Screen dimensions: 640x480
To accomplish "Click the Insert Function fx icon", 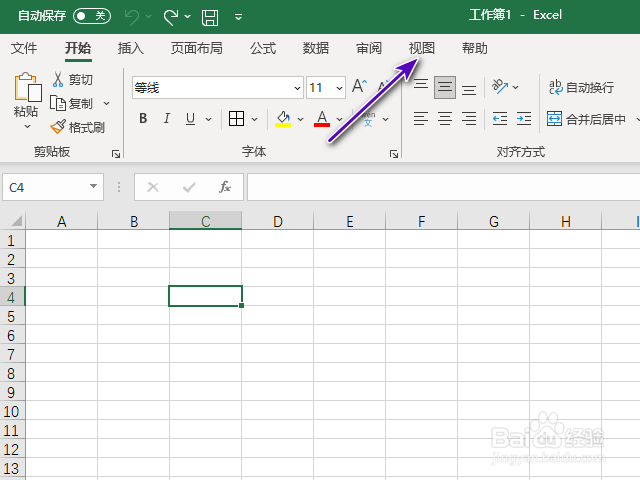I will pos(225,187).
